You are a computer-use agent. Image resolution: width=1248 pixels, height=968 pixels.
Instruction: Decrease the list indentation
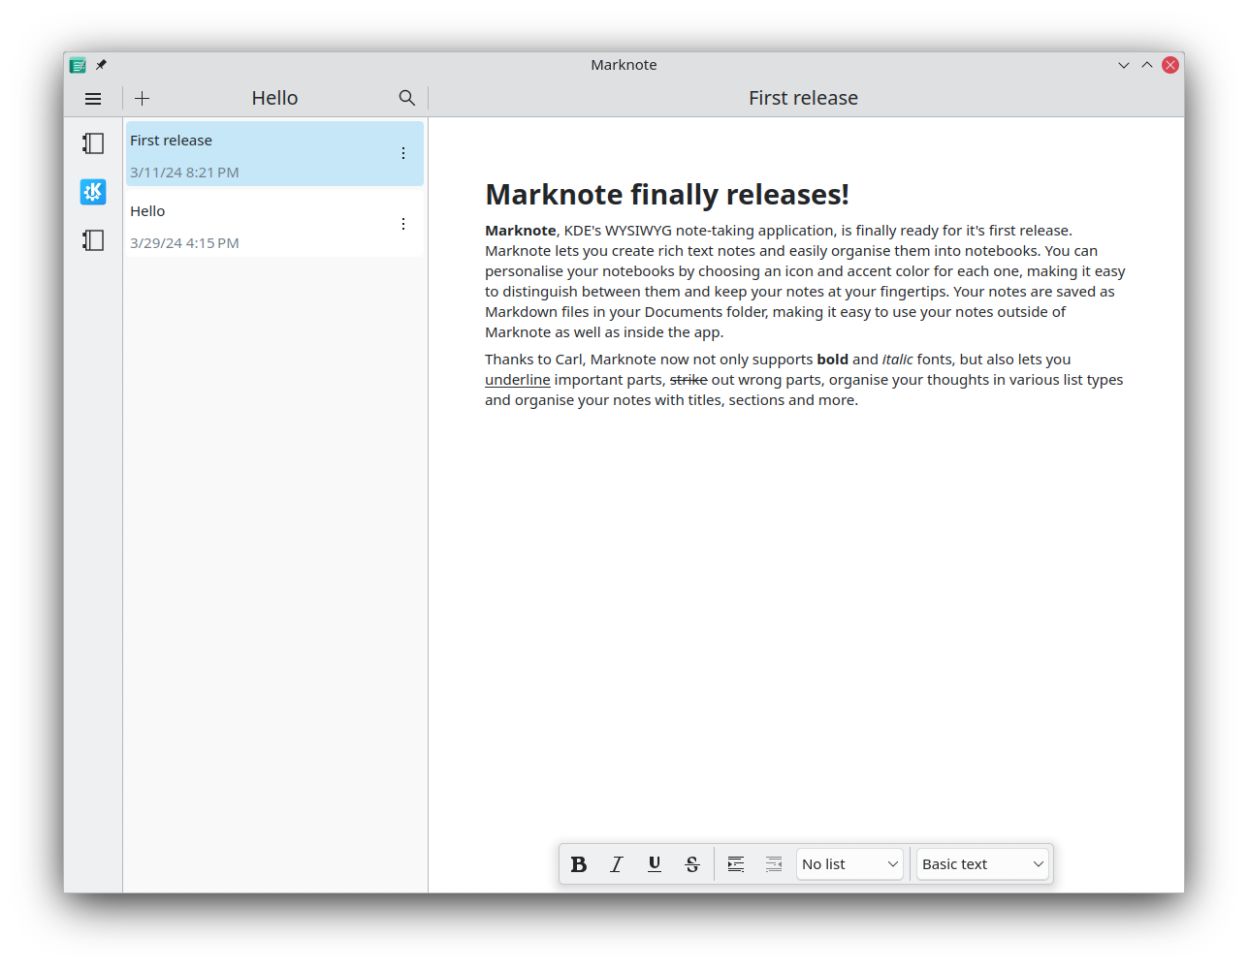773,864
